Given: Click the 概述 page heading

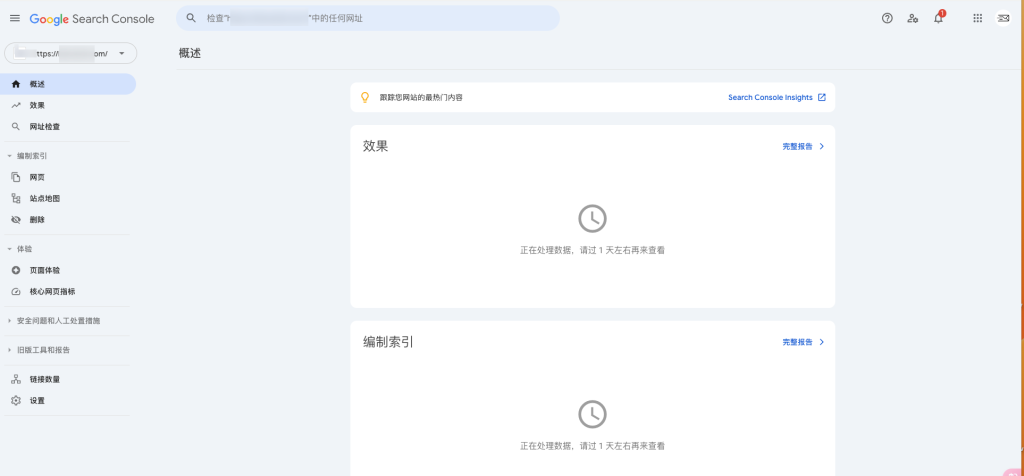Looking at the screenshot, I should [x=190, y=54].
